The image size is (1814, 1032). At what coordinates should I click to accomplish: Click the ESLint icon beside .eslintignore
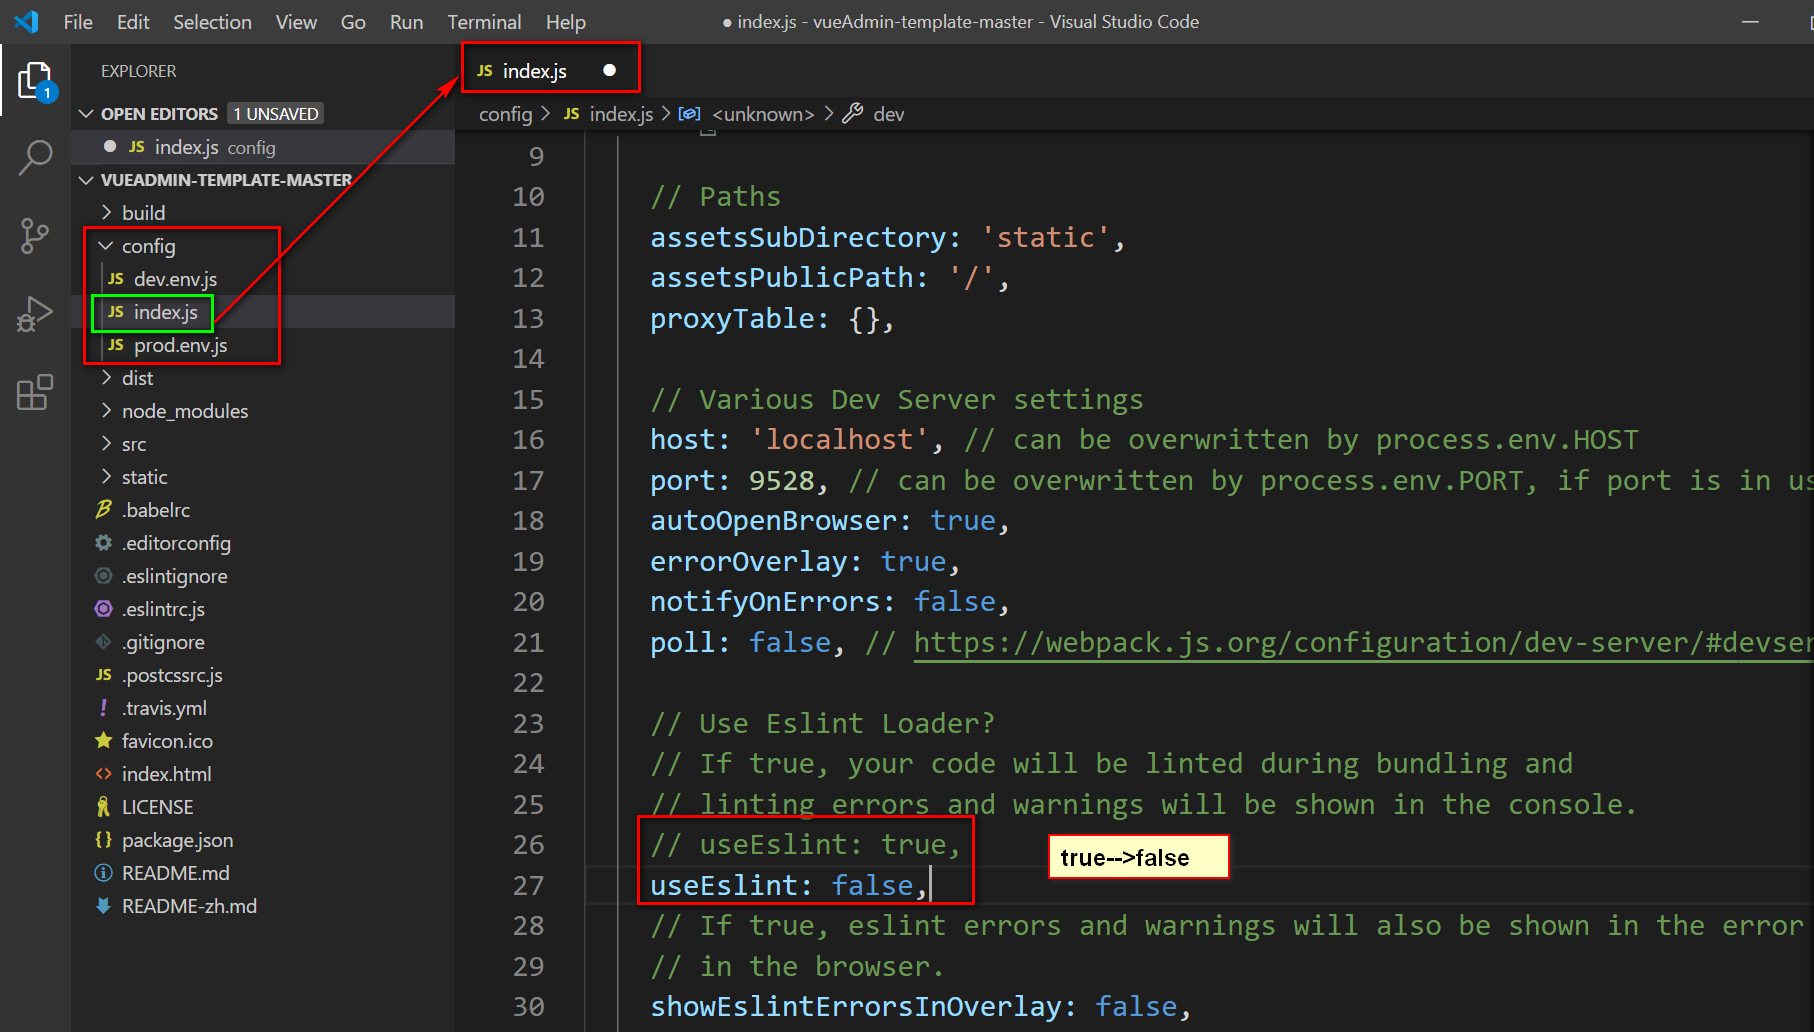click(x=103, y=576)
